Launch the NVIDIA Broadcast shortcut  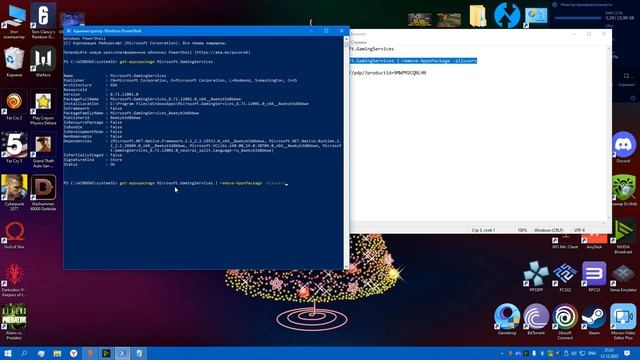[x=623, y=237]
